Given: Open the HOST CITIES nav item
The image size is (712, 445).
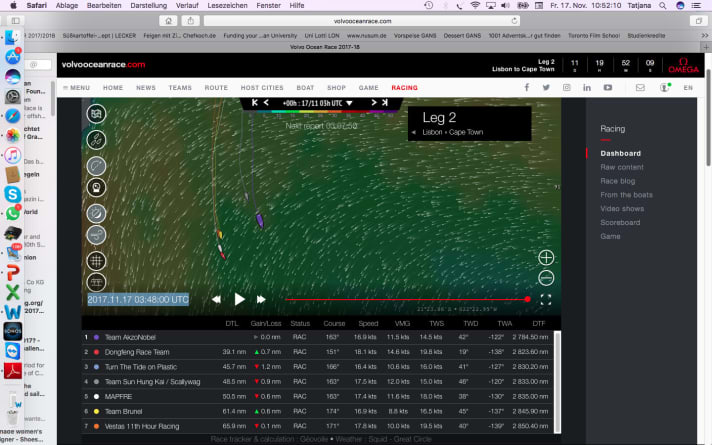Looking at the screenshot, I should tap(262, 88).
